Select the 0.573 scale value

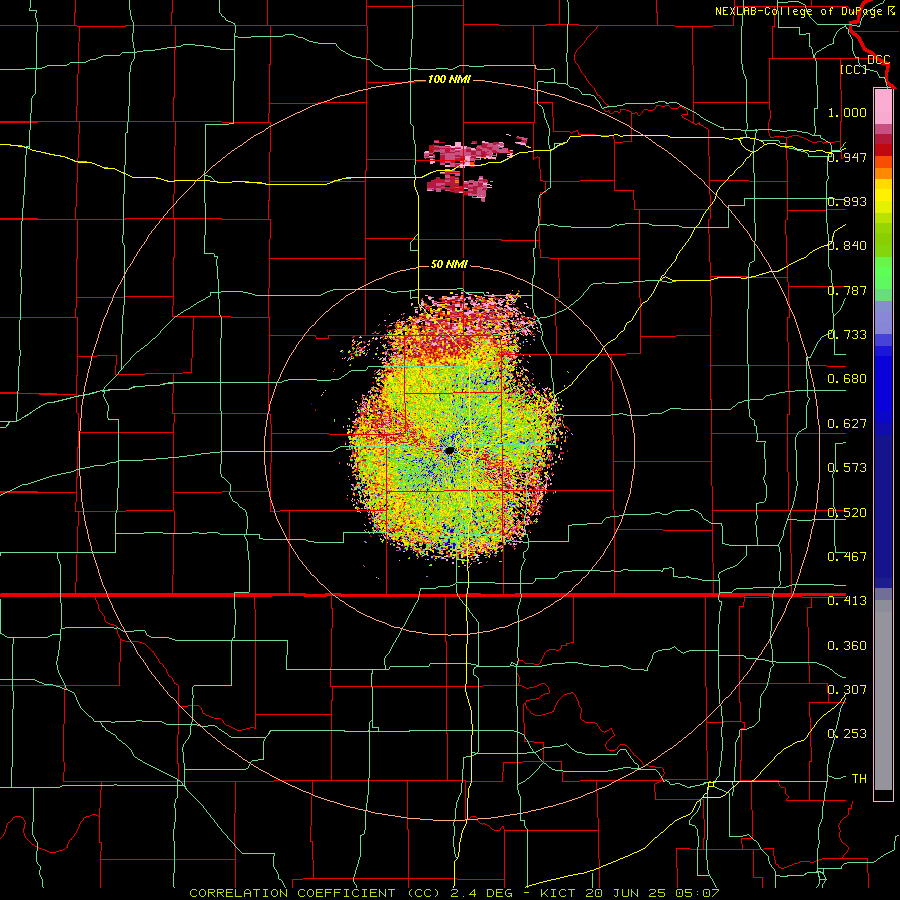(847, 468)
